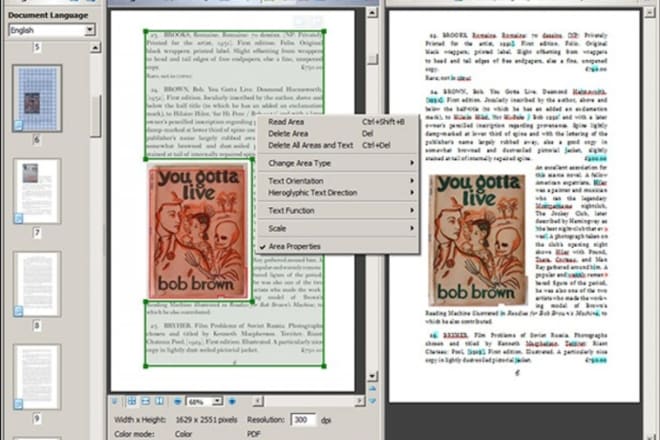
Task: Click the status icon on page 9 thumbnail
Action: tap(19, 404)
